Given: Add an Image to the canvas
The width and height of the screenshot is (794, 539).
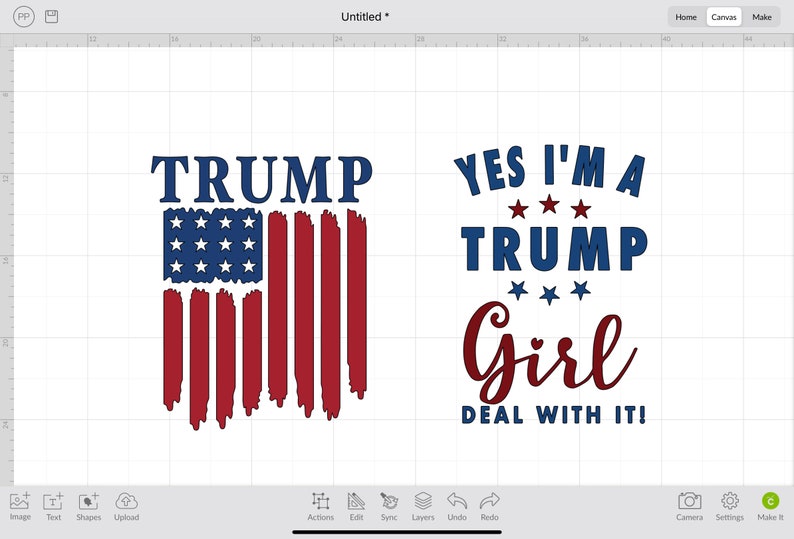Looking at the screenshot, I should [20, 507].
